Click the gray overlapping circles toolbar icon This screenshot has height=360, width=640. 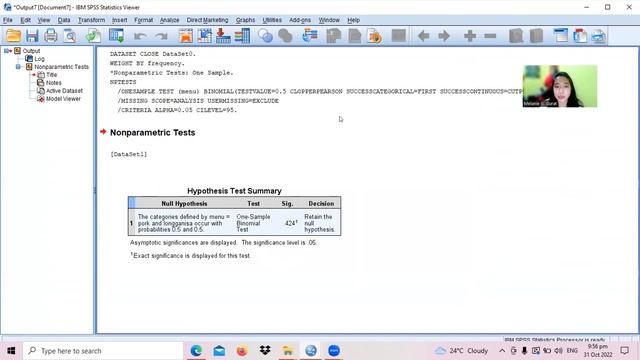(285, 36)
